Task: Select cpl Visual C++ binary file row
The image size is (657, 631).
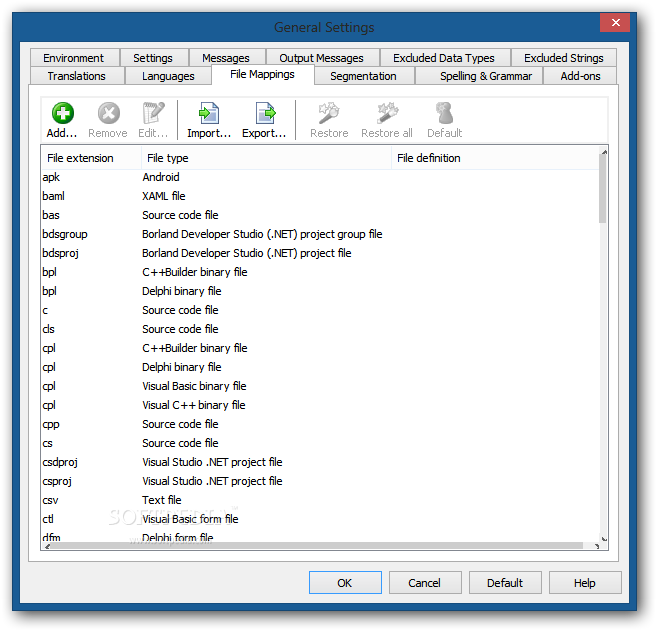Action: [320, 405]
